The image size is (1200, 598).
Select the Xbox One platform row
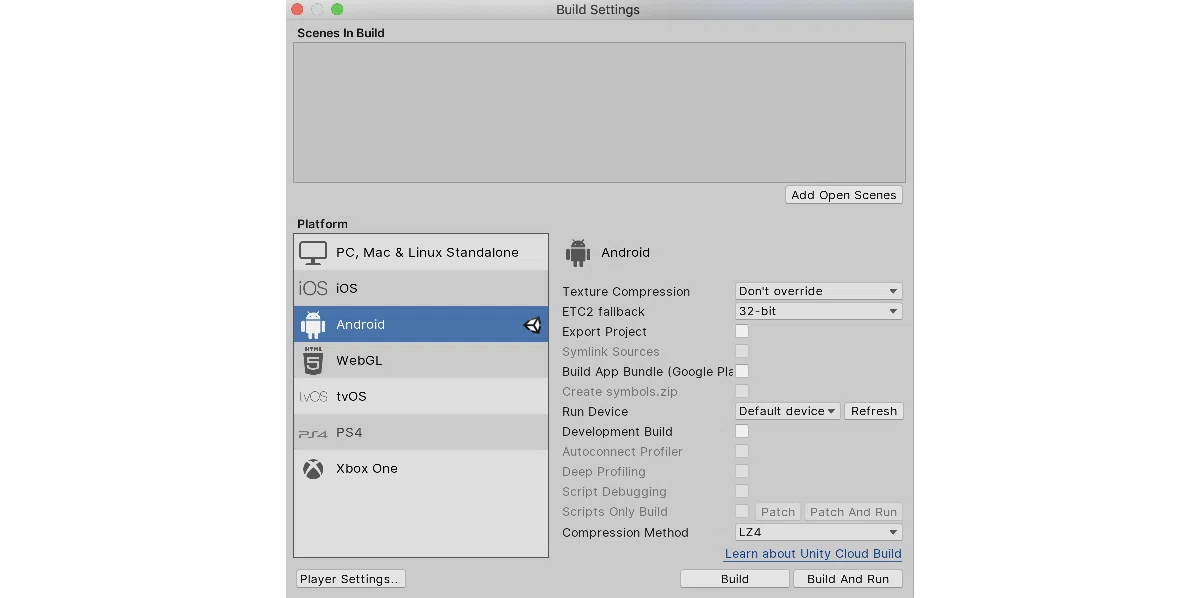(x=421, y=469)
